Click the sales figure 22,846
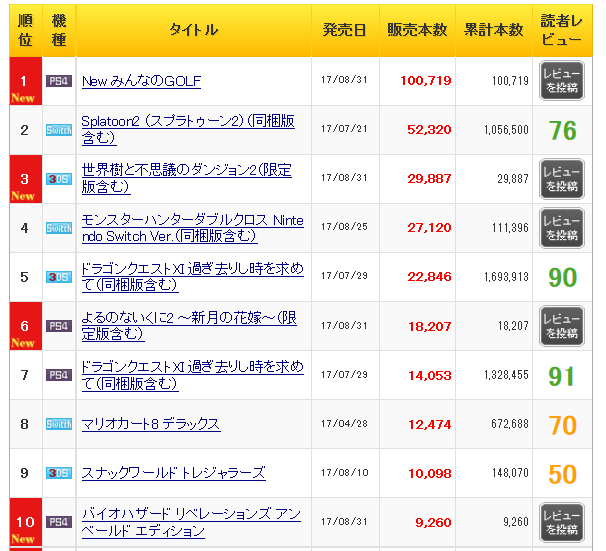606x551 pixels. click(x=429, y=277)
